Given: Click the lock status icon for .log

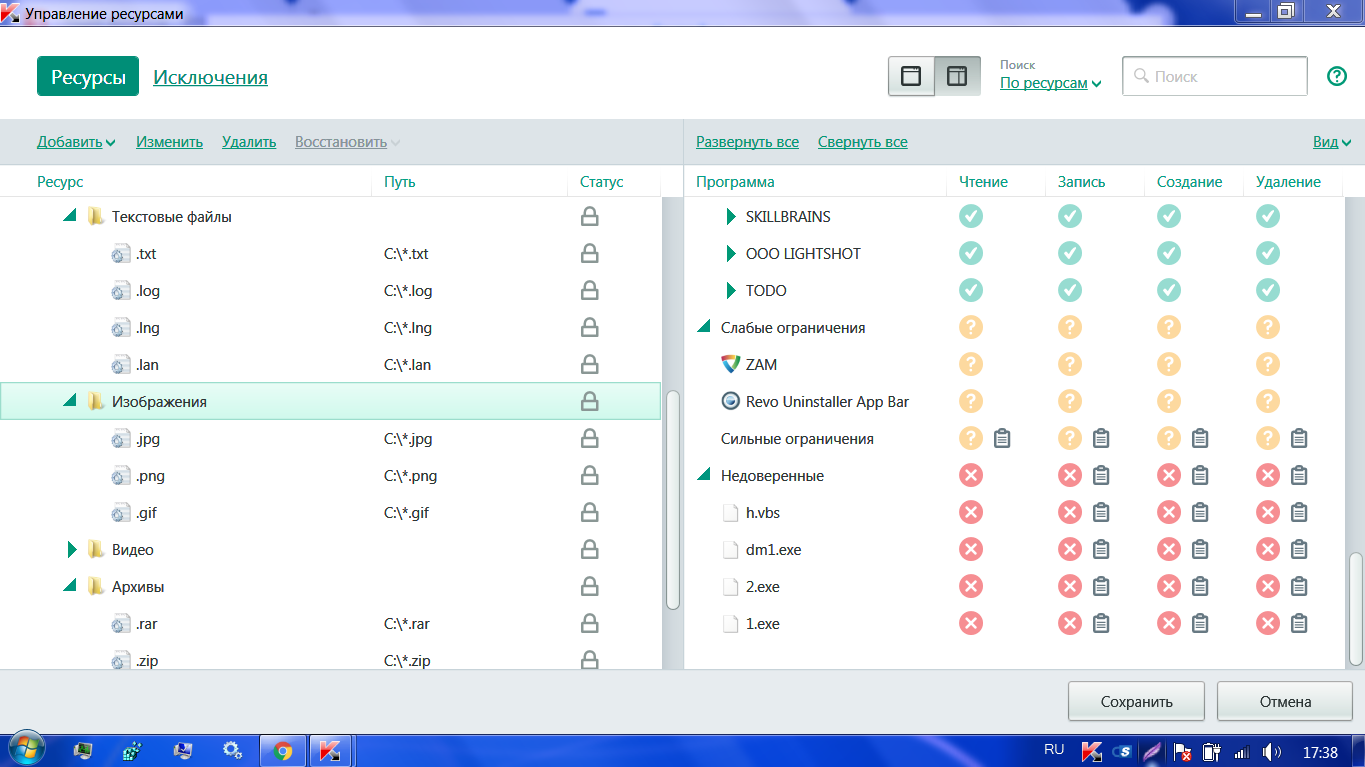Looking at the screenshot, I should [x=590, y=291].
